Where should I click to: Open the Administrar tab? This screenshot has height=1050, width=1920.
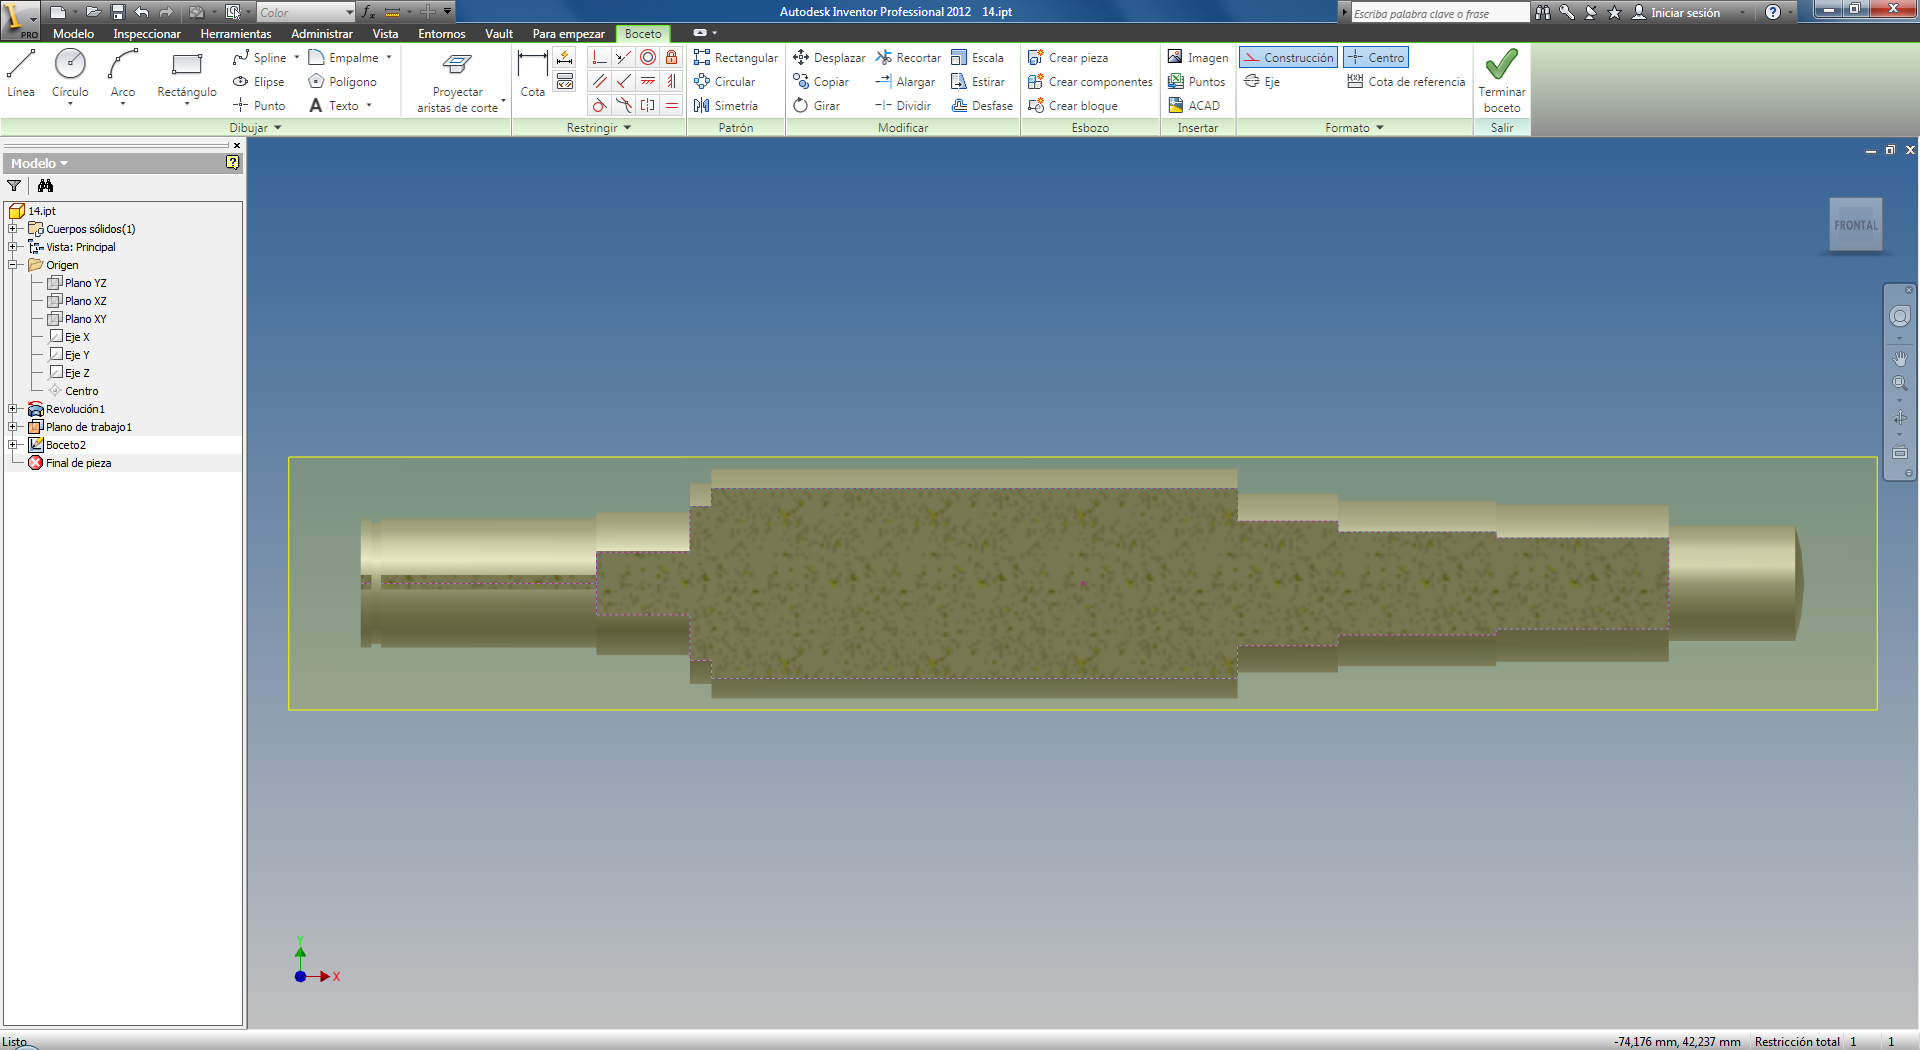click(x=322, y=34)
